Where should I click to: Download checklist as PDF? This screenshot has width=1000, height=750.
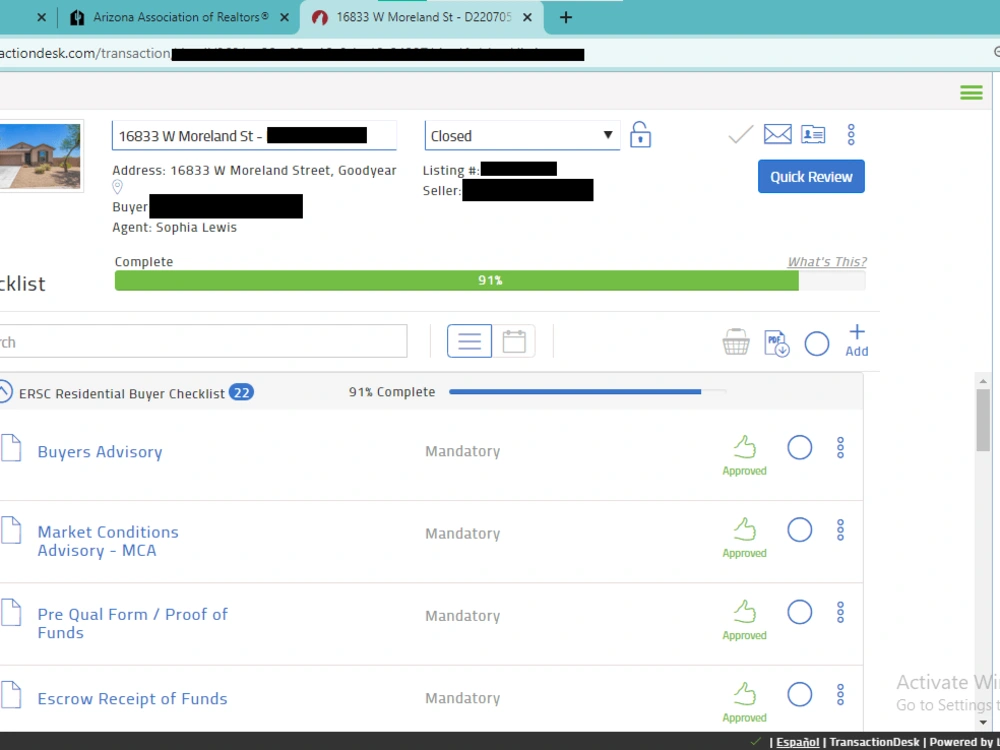pos(776,343)
